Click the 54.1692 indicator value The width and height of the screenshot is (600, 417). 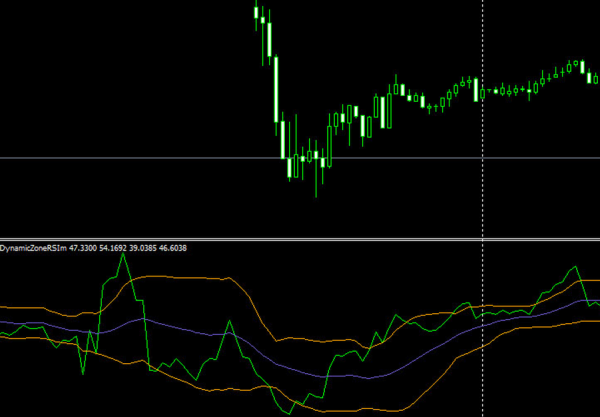coord(113,248)
